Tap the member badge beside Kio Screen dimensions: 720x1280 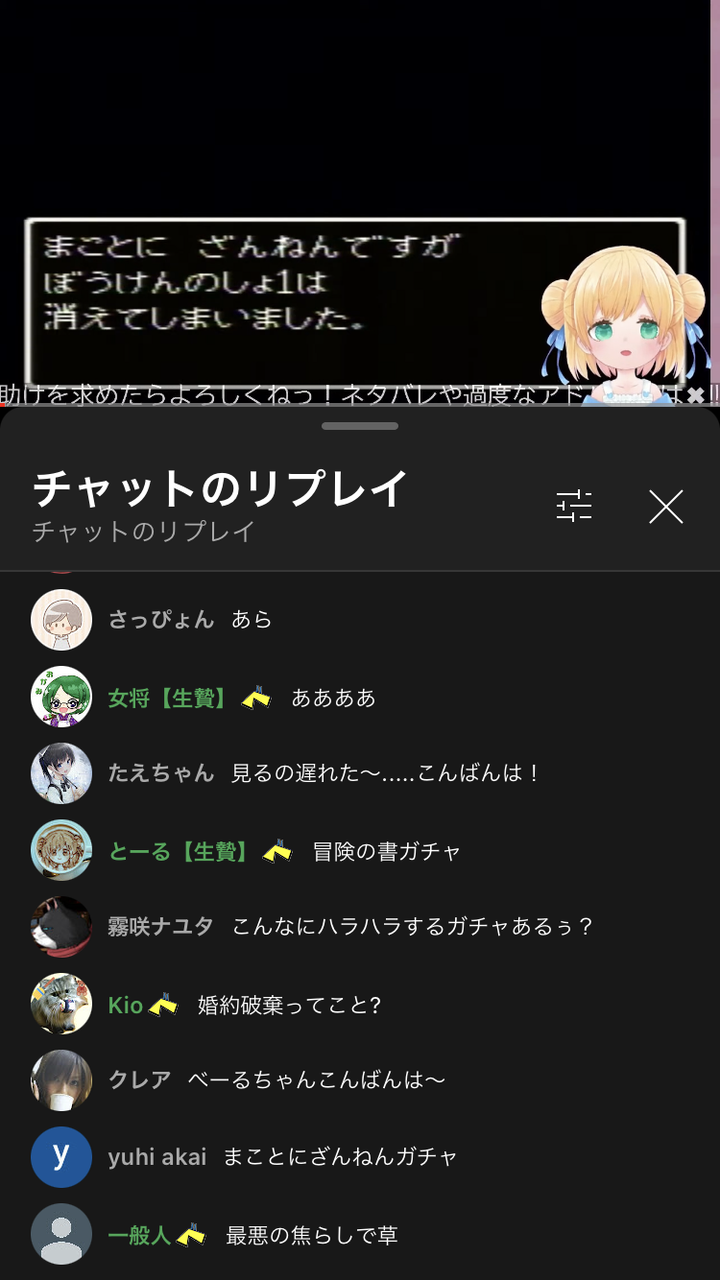pyautogui.click(x=163, y=1004)
